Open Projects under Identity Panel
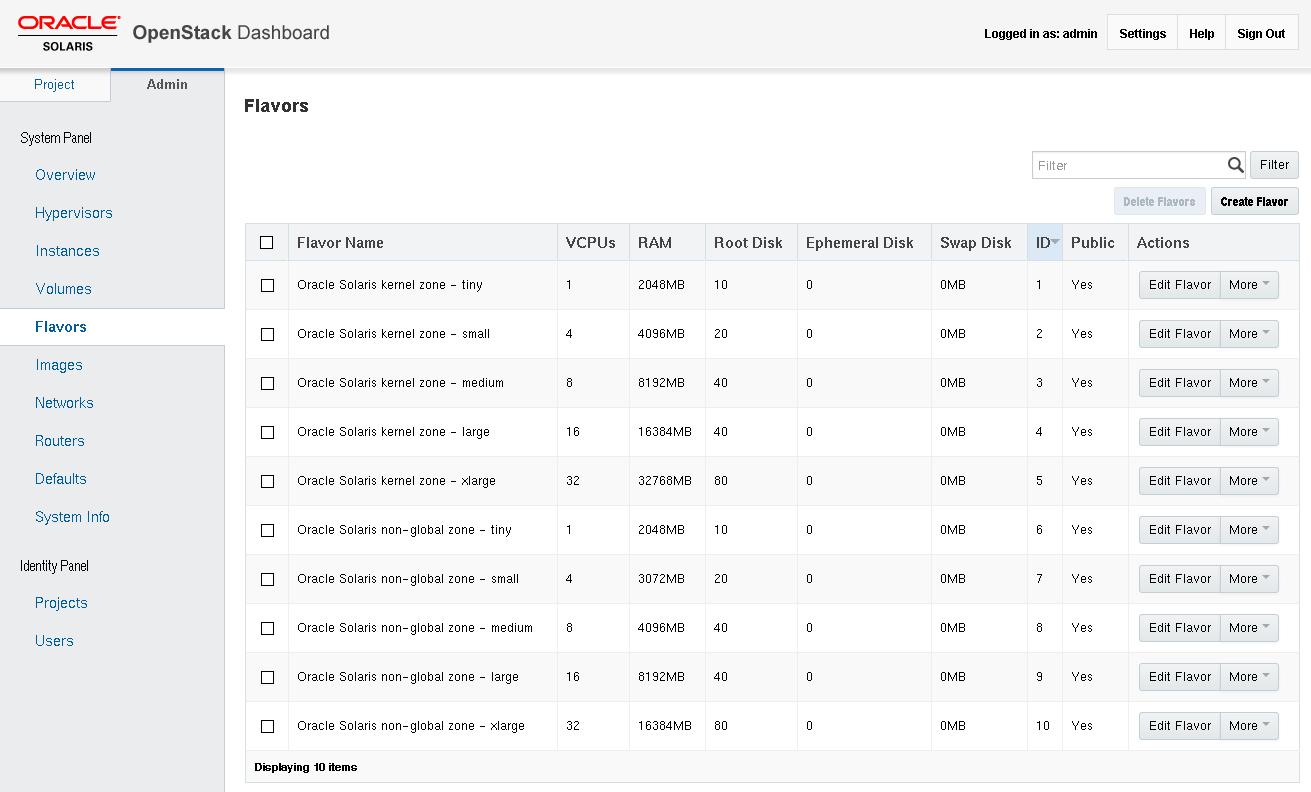1311x792 pixels. pos(61,603)
